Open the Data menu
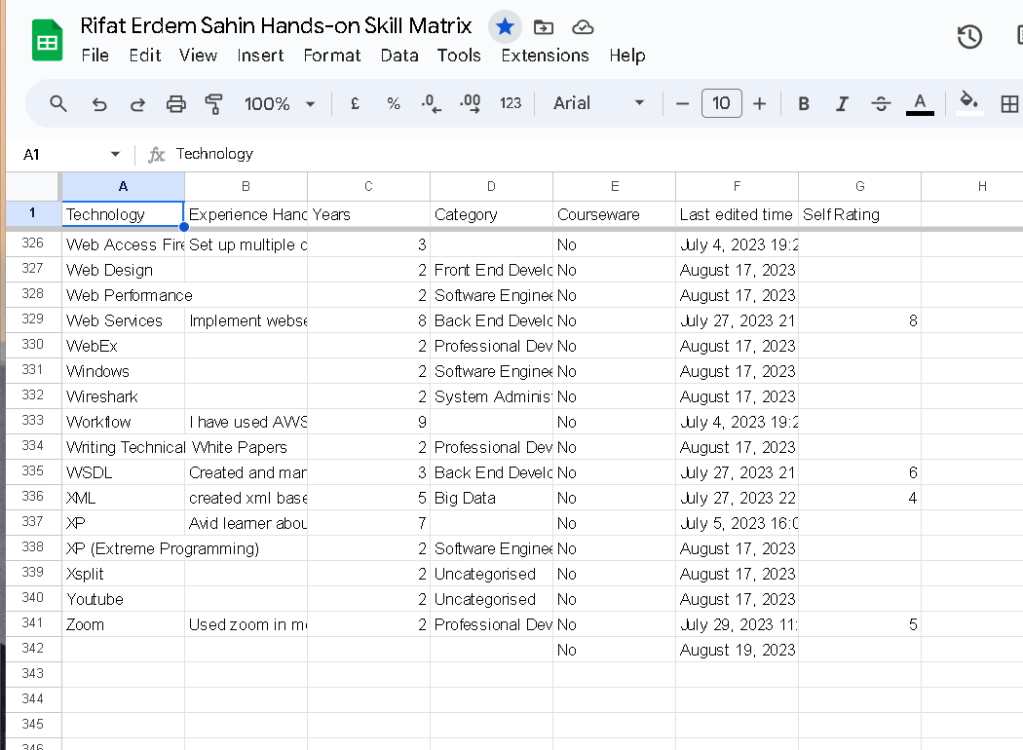This screenshot has width=1023, height=750. (399, 55)
